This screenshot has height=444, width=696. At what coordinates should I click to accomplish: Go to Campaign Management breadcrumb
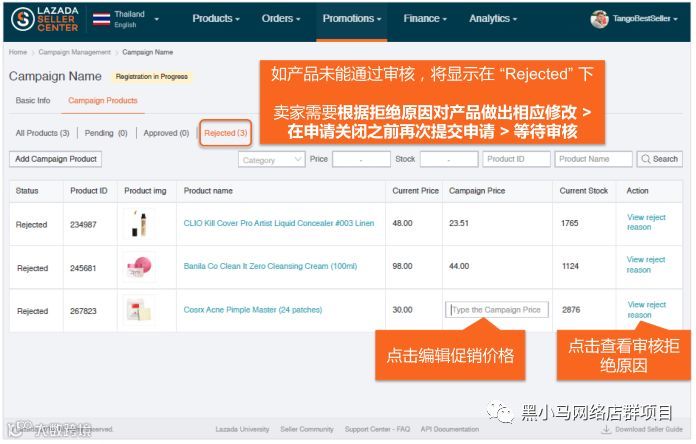point(74,52)
